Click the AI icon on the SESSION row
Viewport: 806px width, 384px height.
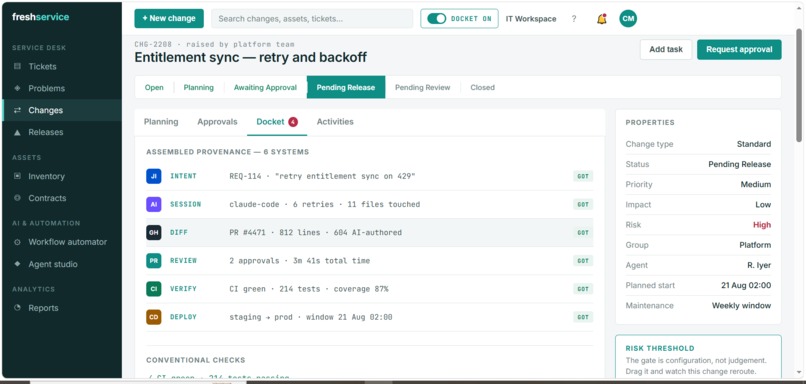click(153, 204)
